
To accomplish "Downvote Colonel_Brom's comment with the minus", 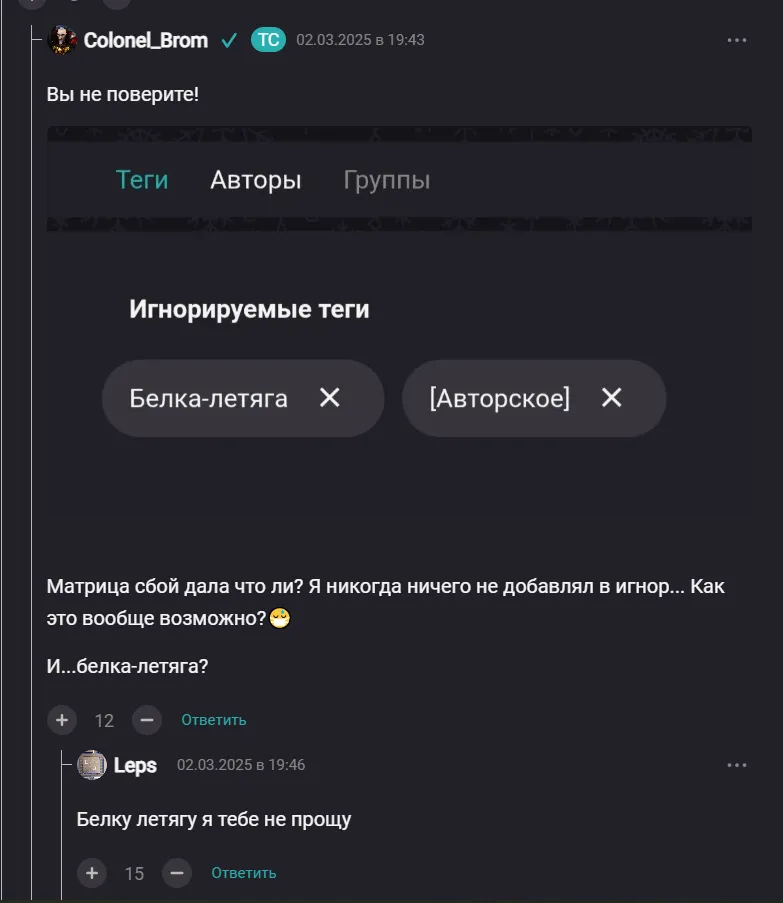I will point(146,719).
